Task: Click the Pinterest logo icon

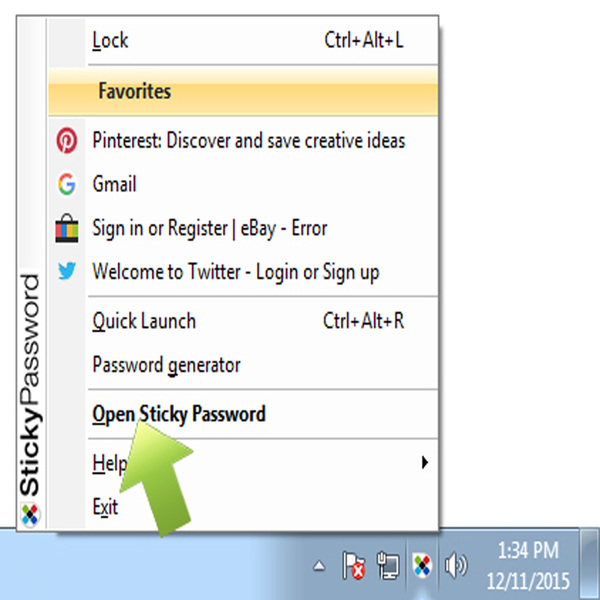Action: [x=67, y=140]
